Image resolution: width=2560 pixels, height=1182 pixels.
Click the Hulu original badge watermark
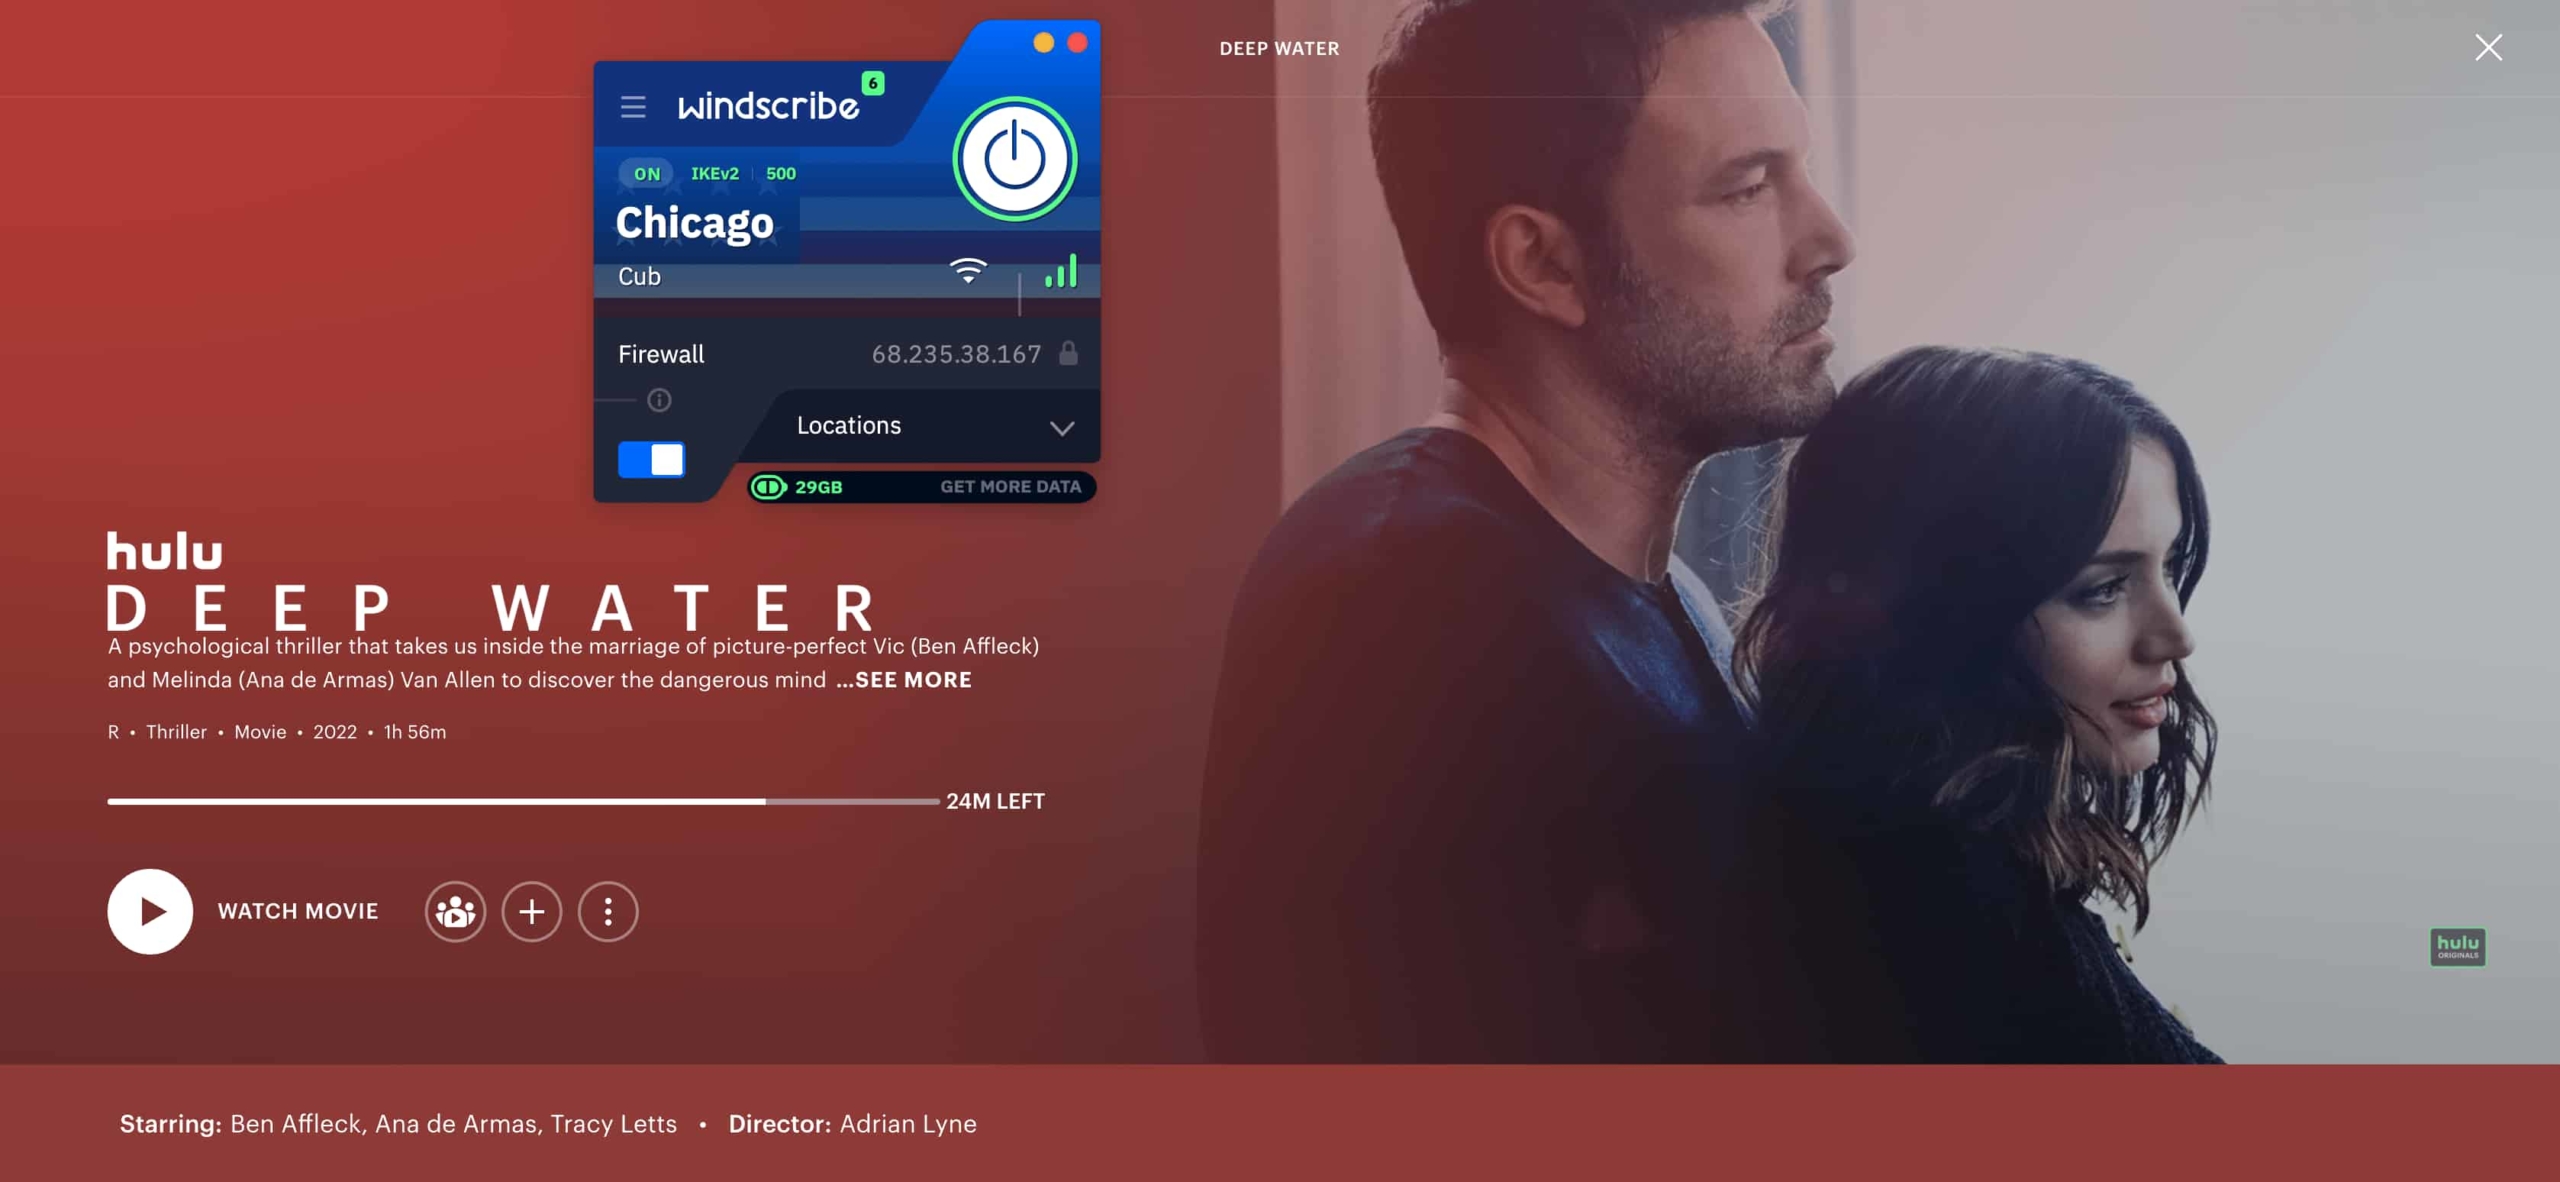pyautogui.click(x=2457, y=947)
